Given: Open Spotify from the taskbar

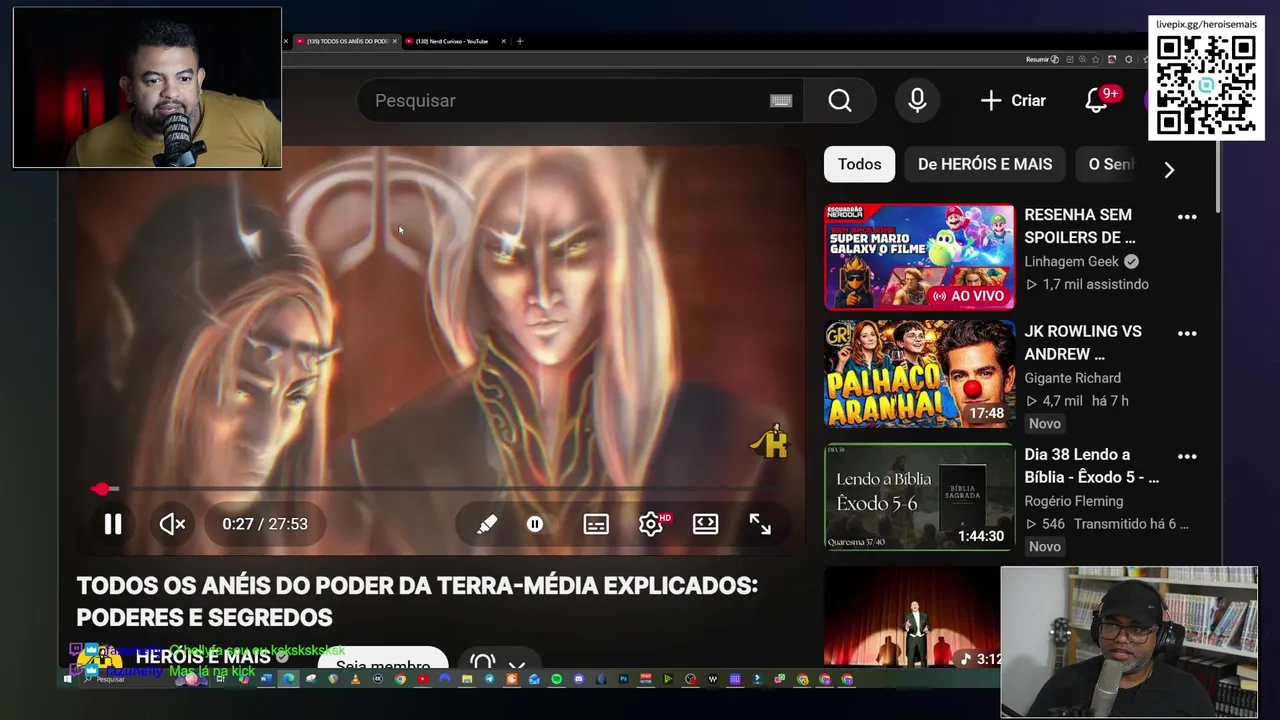Looking at the screenshot, I should tap(556, 680).
